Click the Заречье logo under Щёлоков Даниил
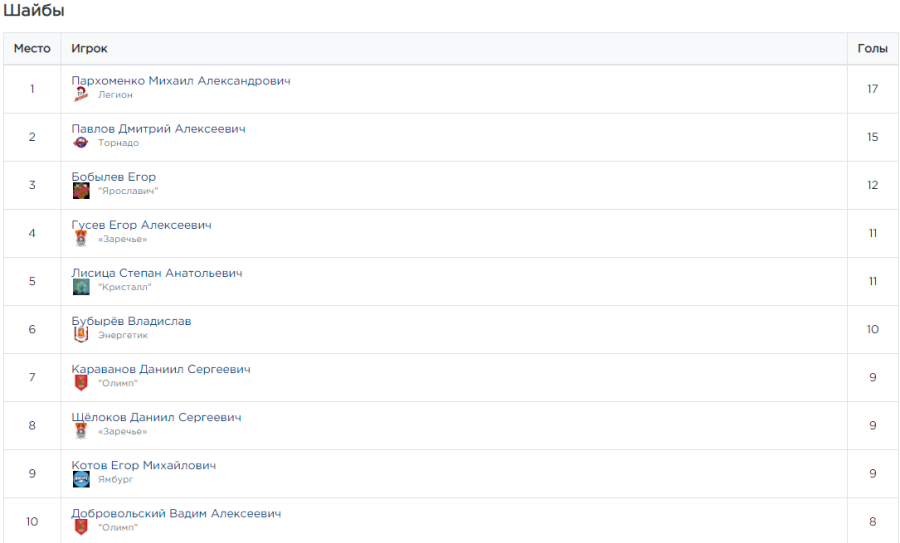 pos(81,431)
